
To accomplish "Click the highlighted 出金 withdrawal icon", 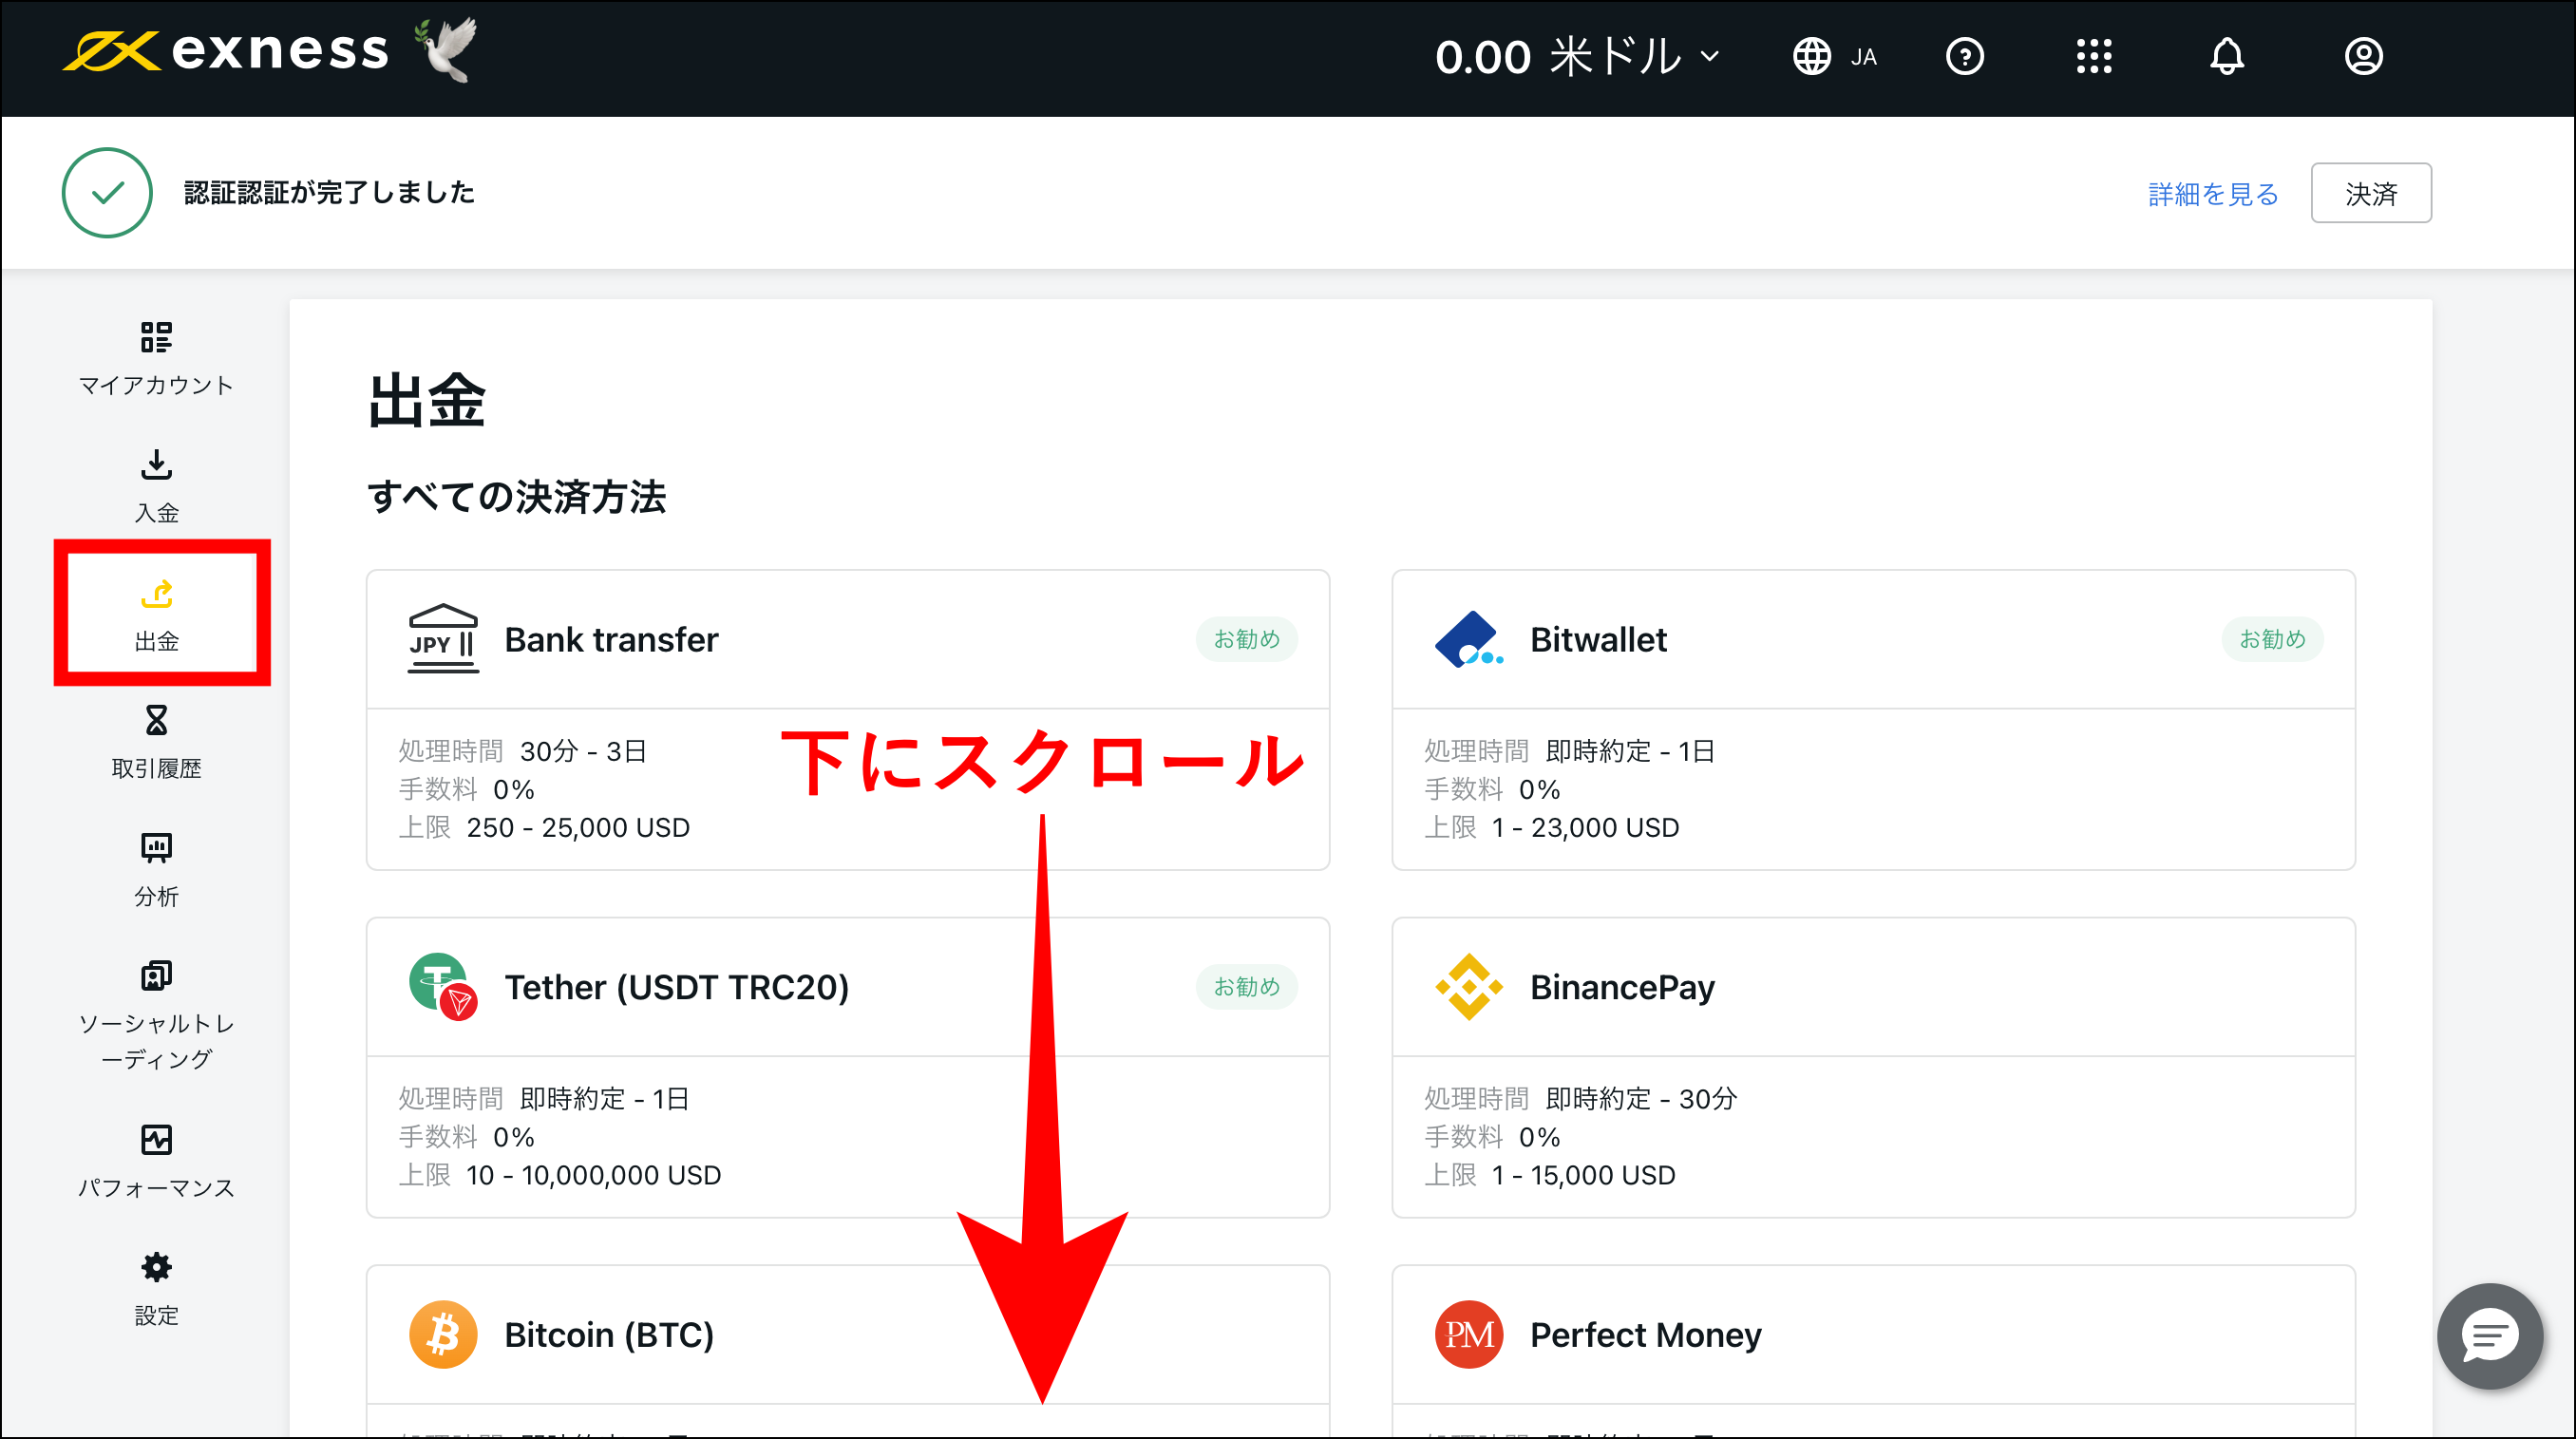I will [157, 594].
